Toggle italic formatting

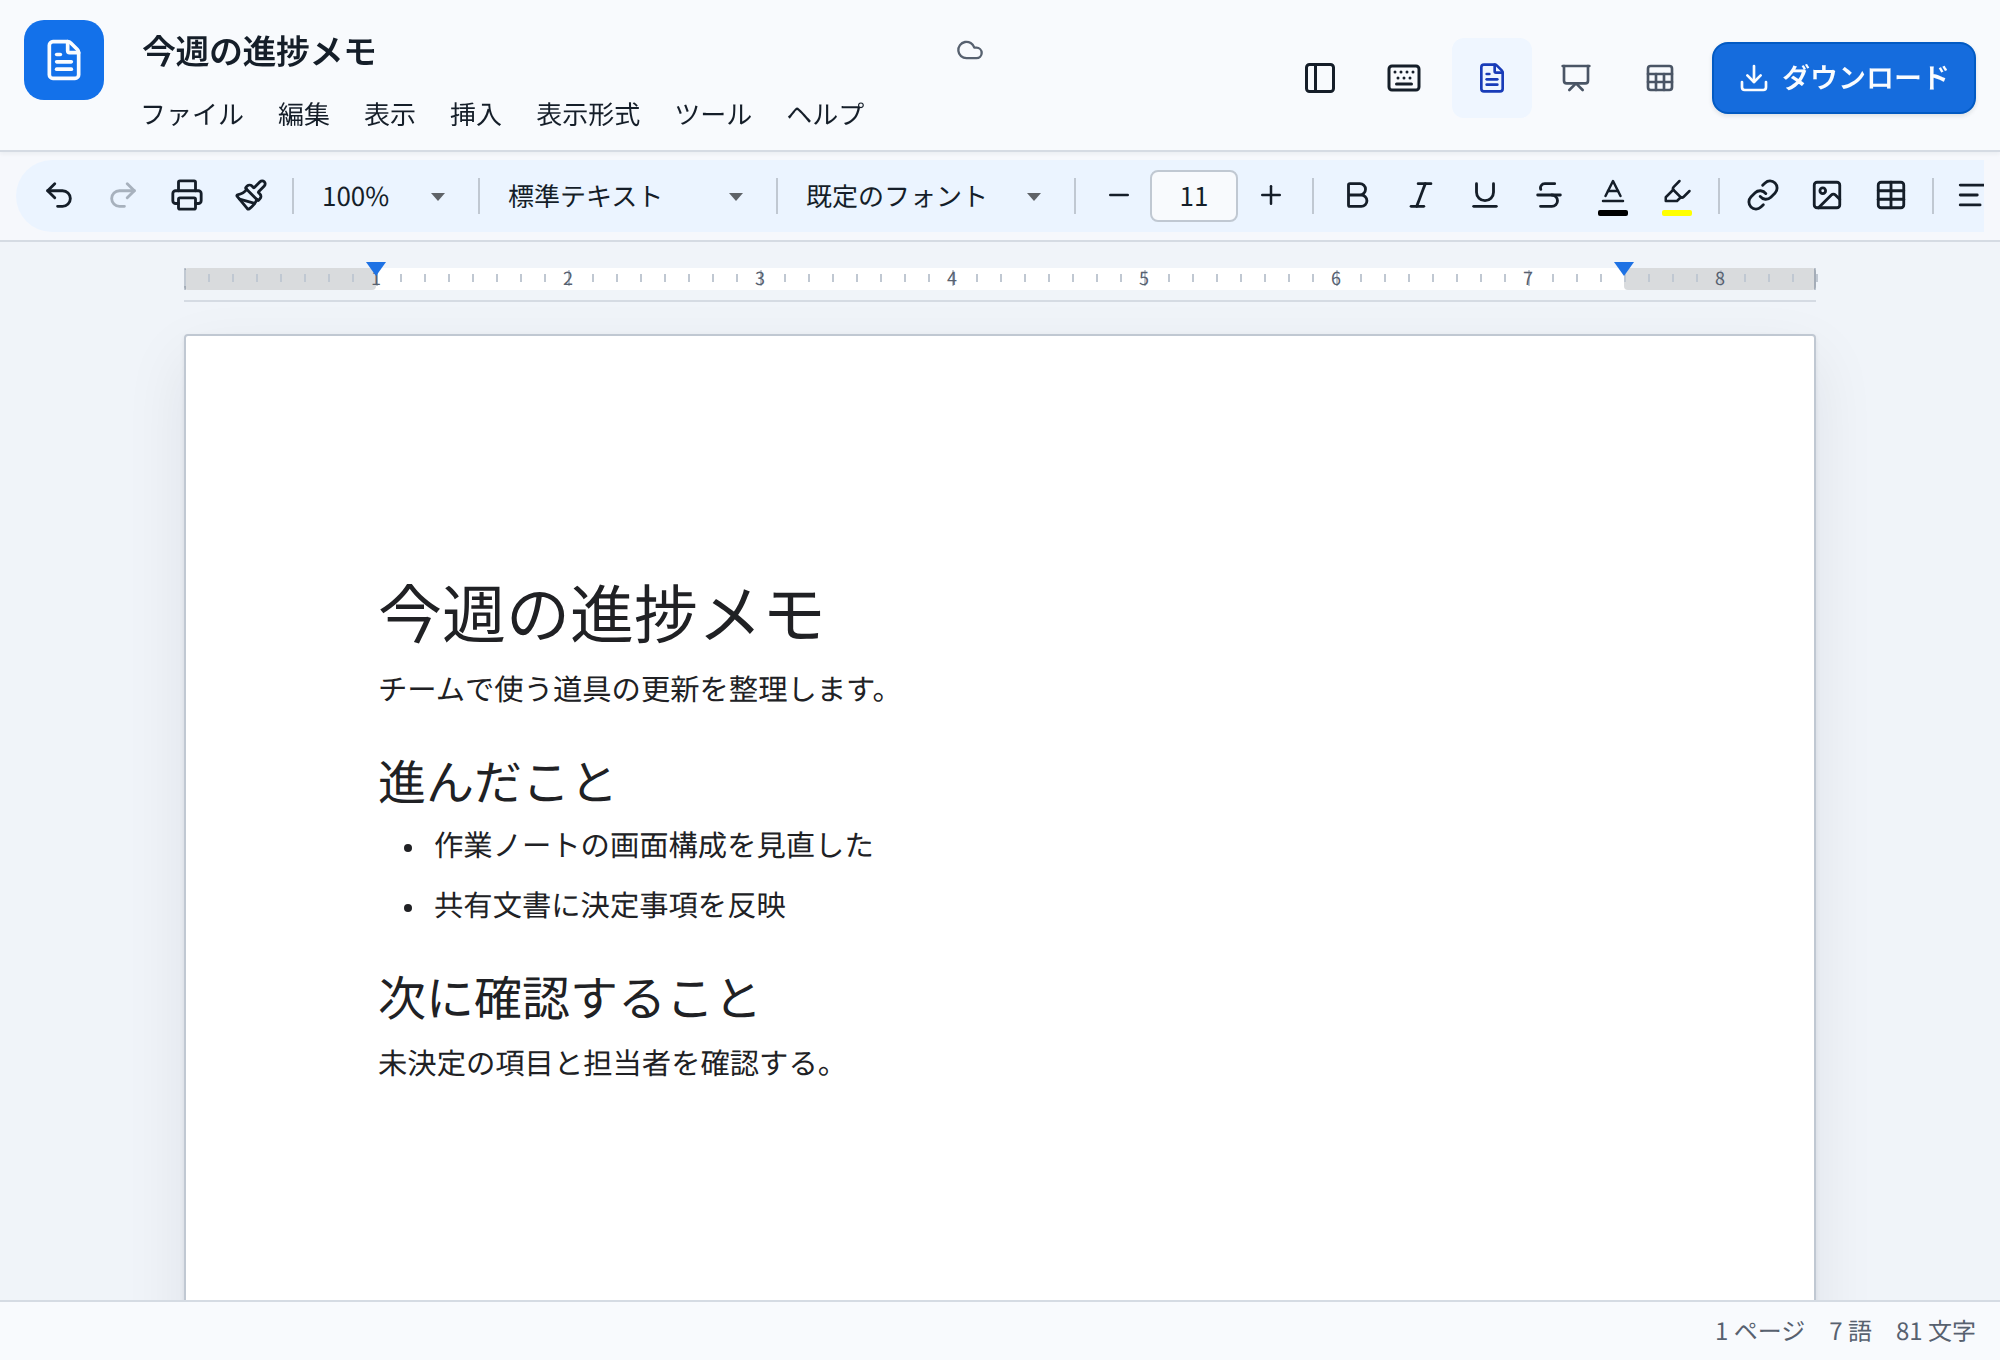pos(1421,196)
